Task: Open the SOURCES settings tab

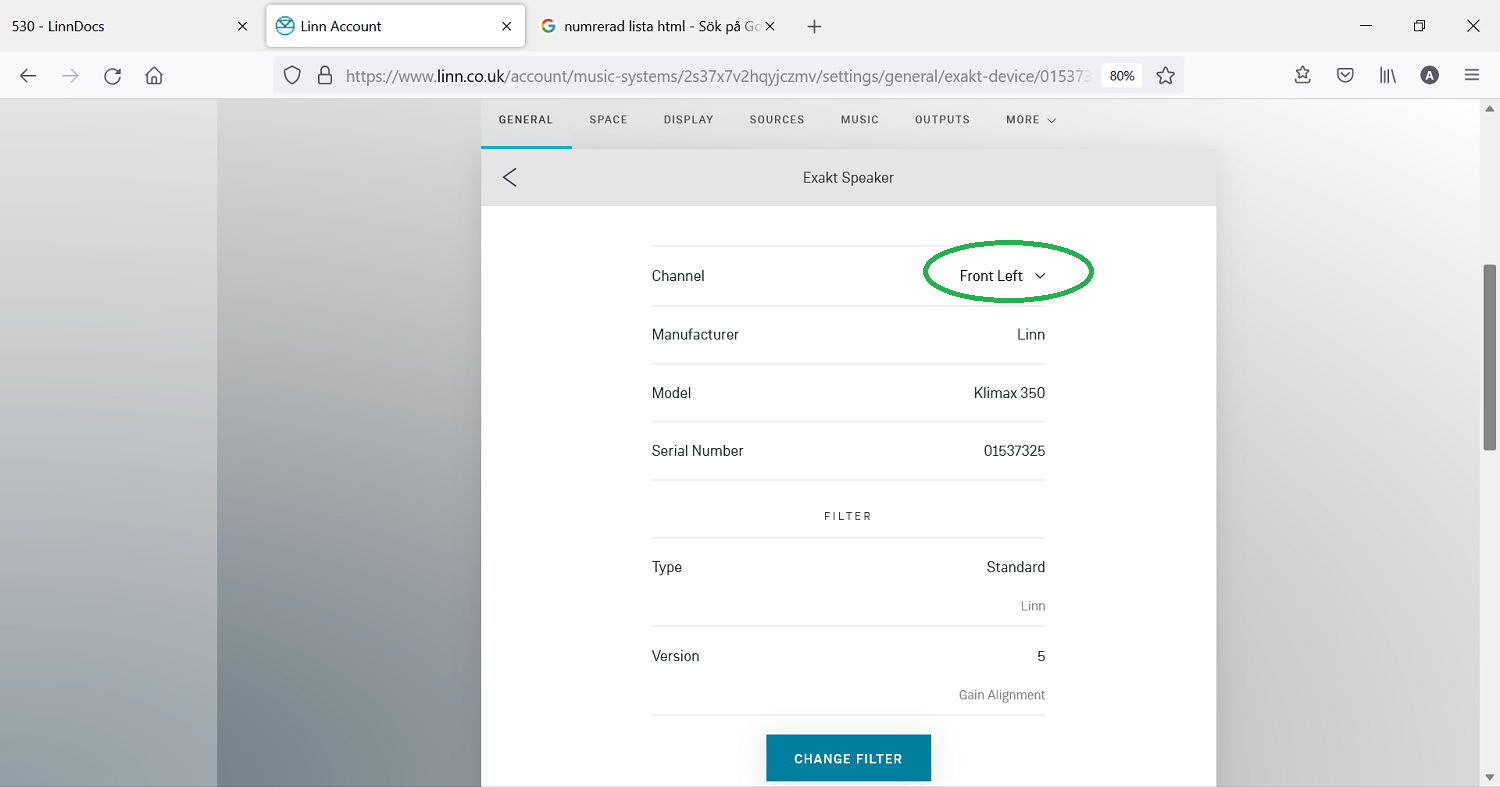Action: pos(777,120)
